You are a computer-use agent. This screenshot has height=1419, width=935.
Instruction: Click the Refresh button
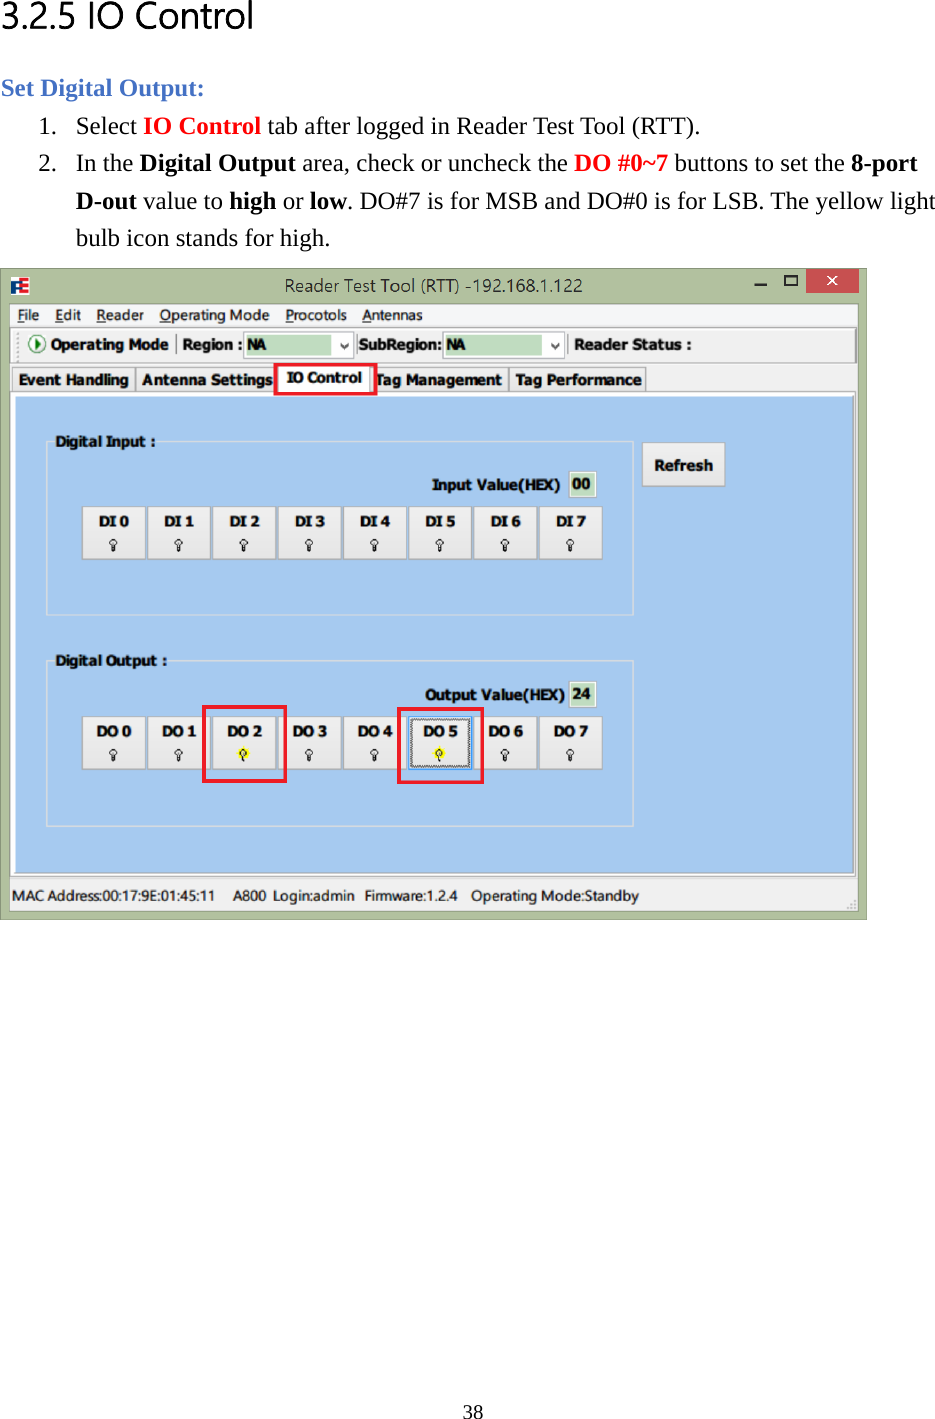pos(683,464)
